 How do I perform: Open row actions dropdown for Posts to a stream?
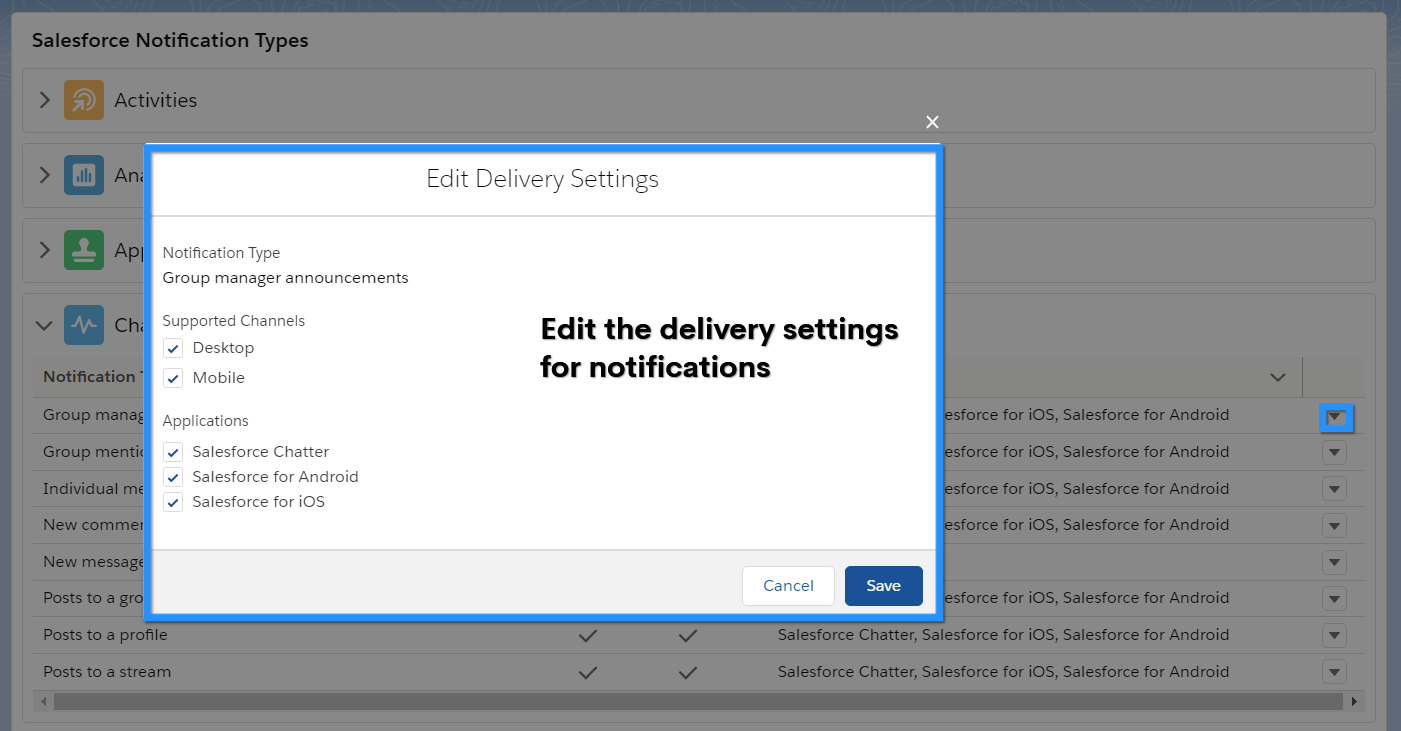[1334, 672]
